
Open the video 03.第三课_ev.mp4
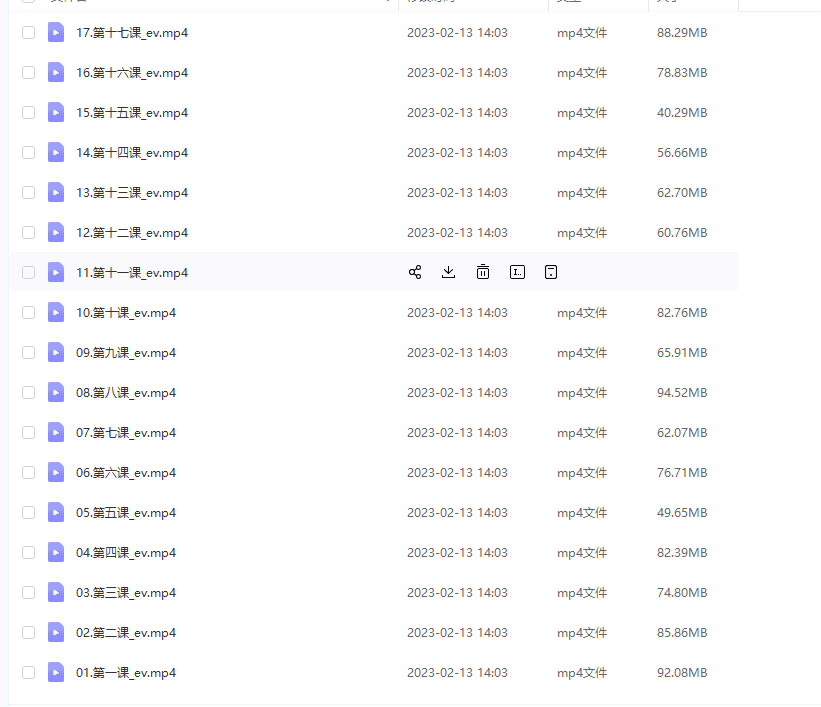pyautogui.click(x=126, y=593)
